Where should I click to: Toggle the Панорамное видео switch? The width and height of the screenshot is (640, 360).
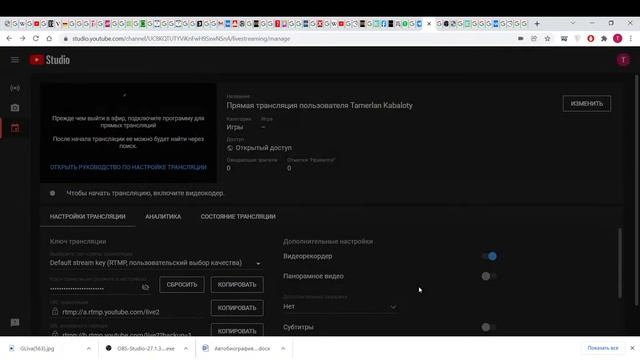(489, 276)
